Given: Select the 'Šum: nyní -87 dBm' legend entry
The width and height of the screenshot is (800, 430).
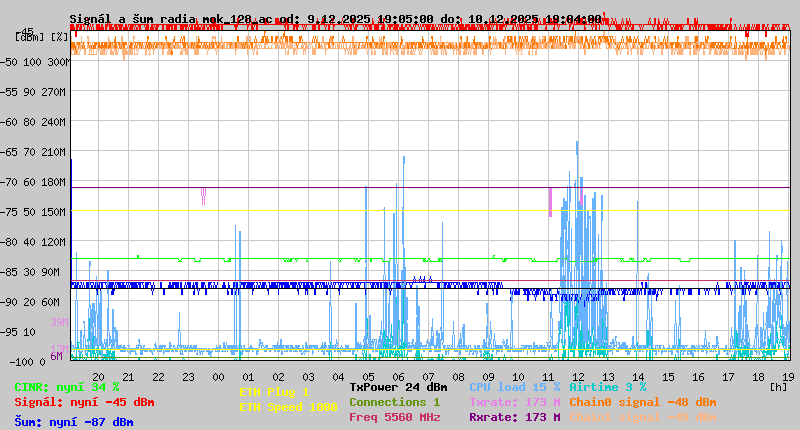Looking at the screenshot, I should click(73, 422).
